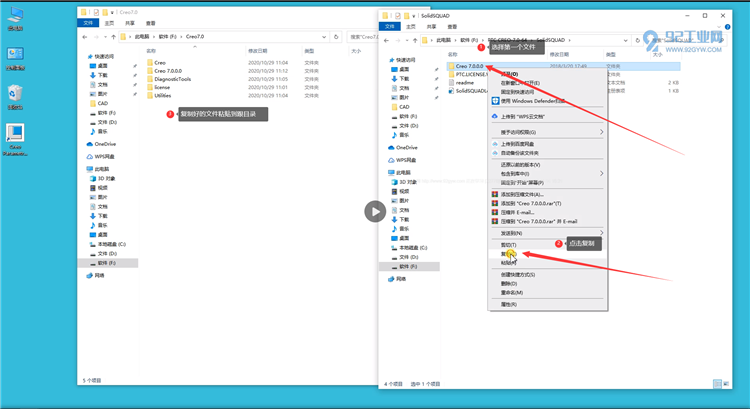Open 共享 tab in SolidSQUAD window ribbon
This screenshot has width=750, height=409.
(431, 27)
